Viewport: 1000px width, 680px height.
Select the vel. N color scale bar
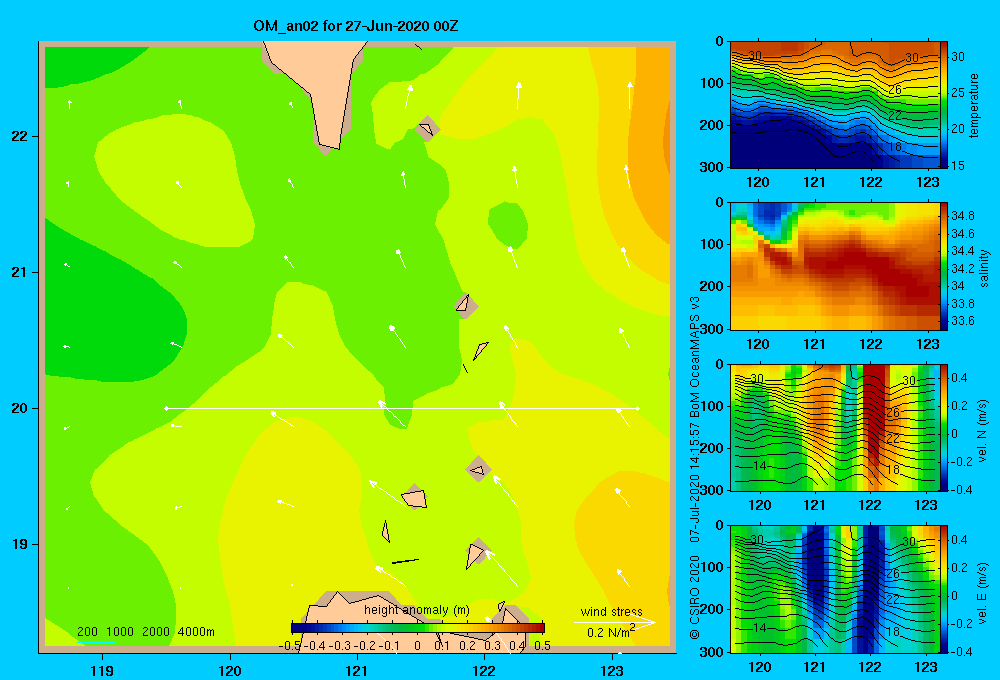coord(943,427)
